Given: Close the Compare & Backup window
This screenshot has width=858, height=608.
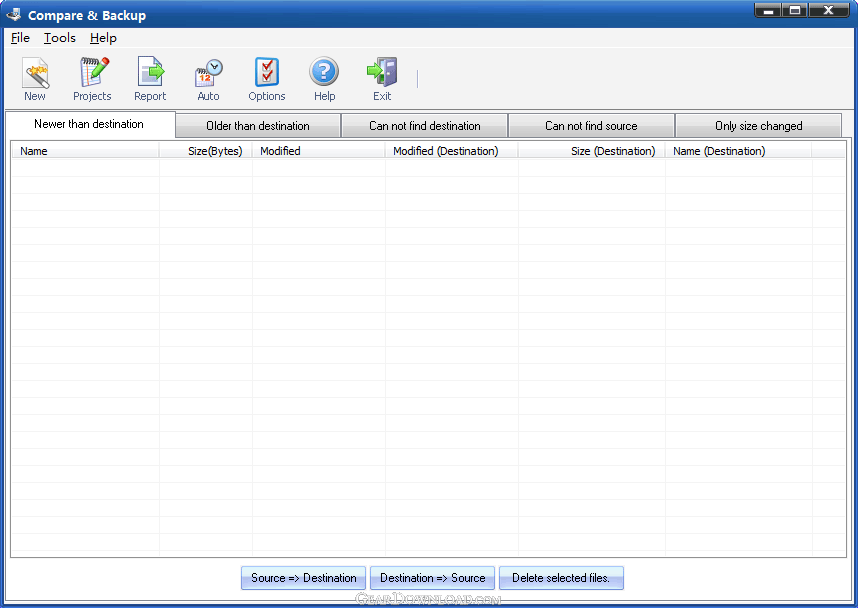Looking at the screenshot, I should click(828, 10).
